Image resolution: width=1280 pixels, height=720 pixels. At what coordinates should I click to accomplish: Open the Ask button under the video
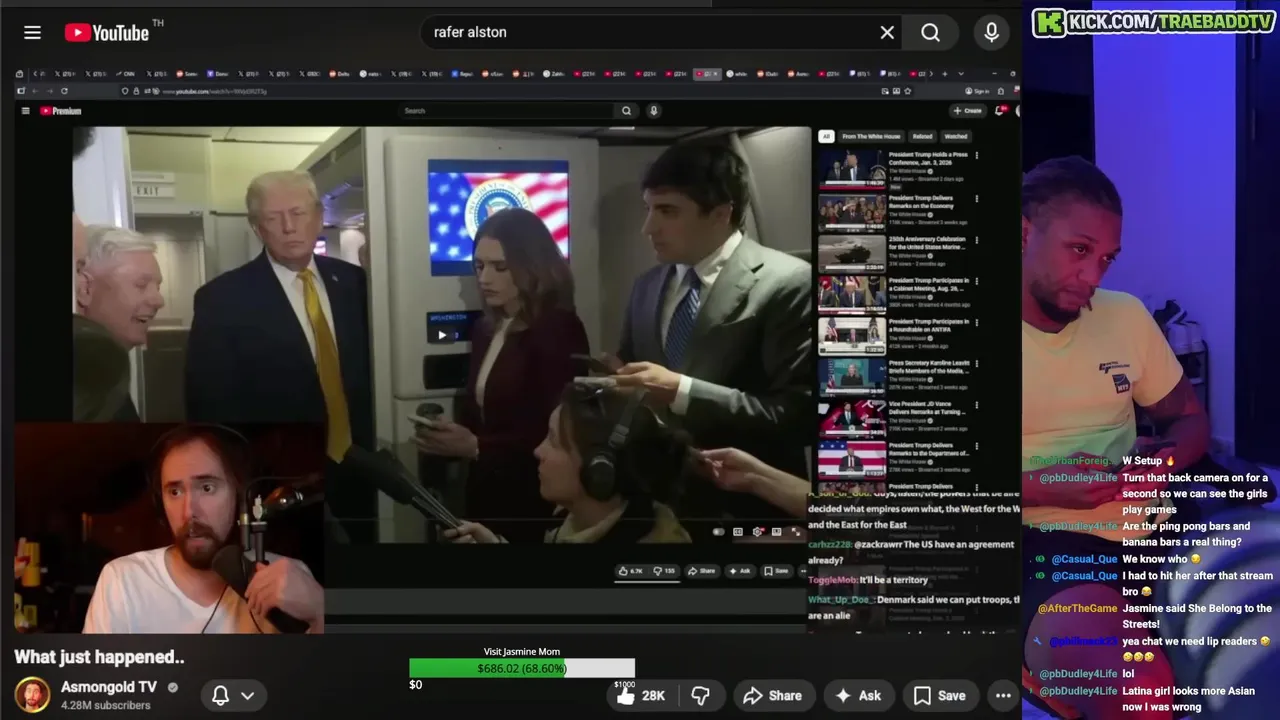858,695
